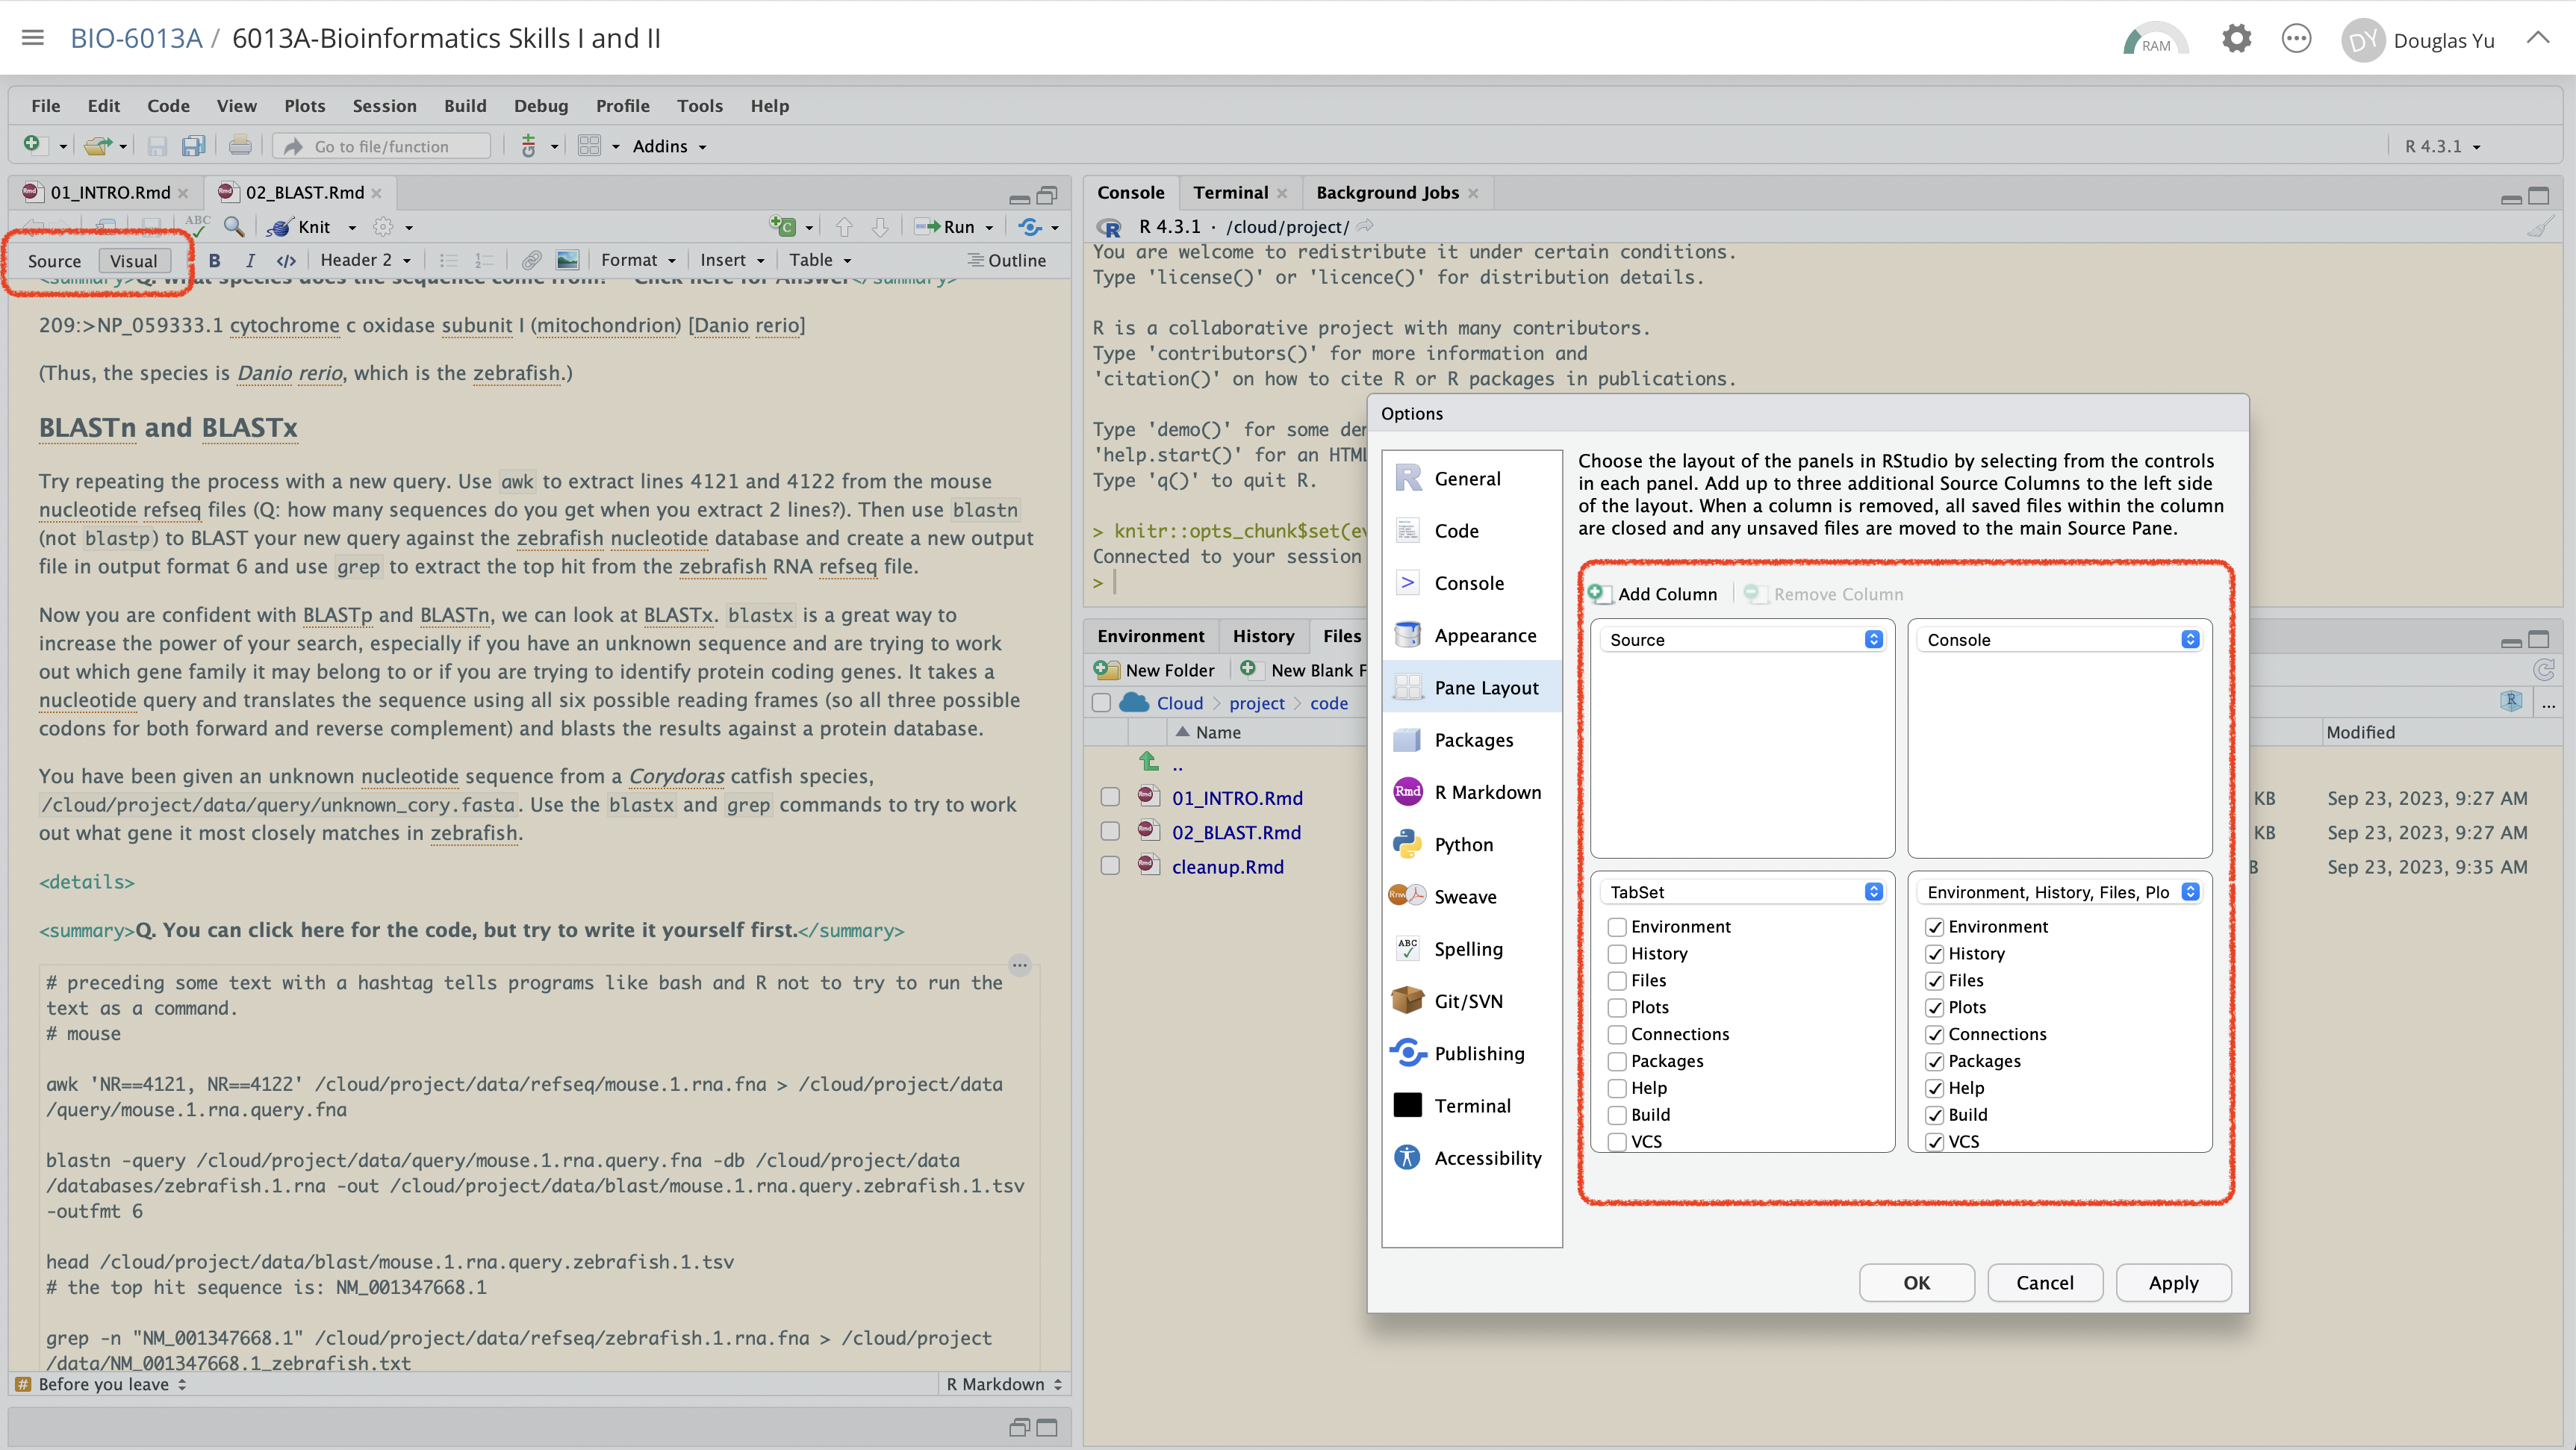
Task: Select R Markdown in Options sidebar
Action: coord(1472,792)
